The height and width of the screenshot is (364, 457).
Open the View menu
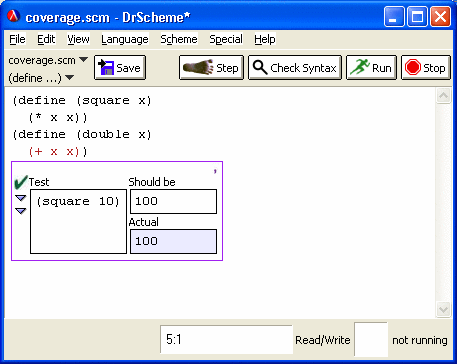[78, 39]
